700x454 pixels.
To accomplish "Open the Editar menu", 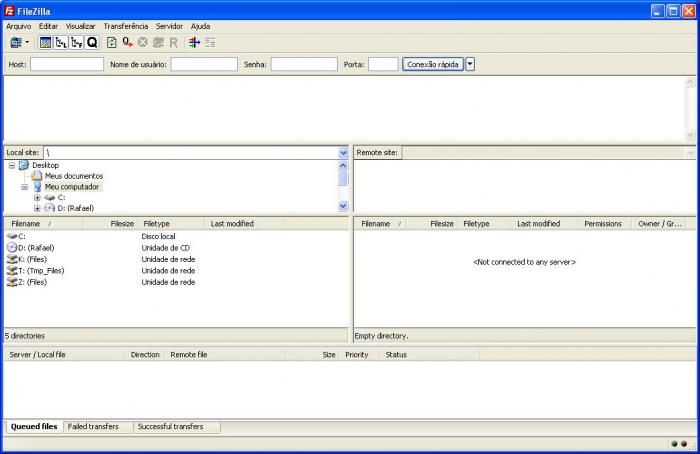I will point(48,26).
